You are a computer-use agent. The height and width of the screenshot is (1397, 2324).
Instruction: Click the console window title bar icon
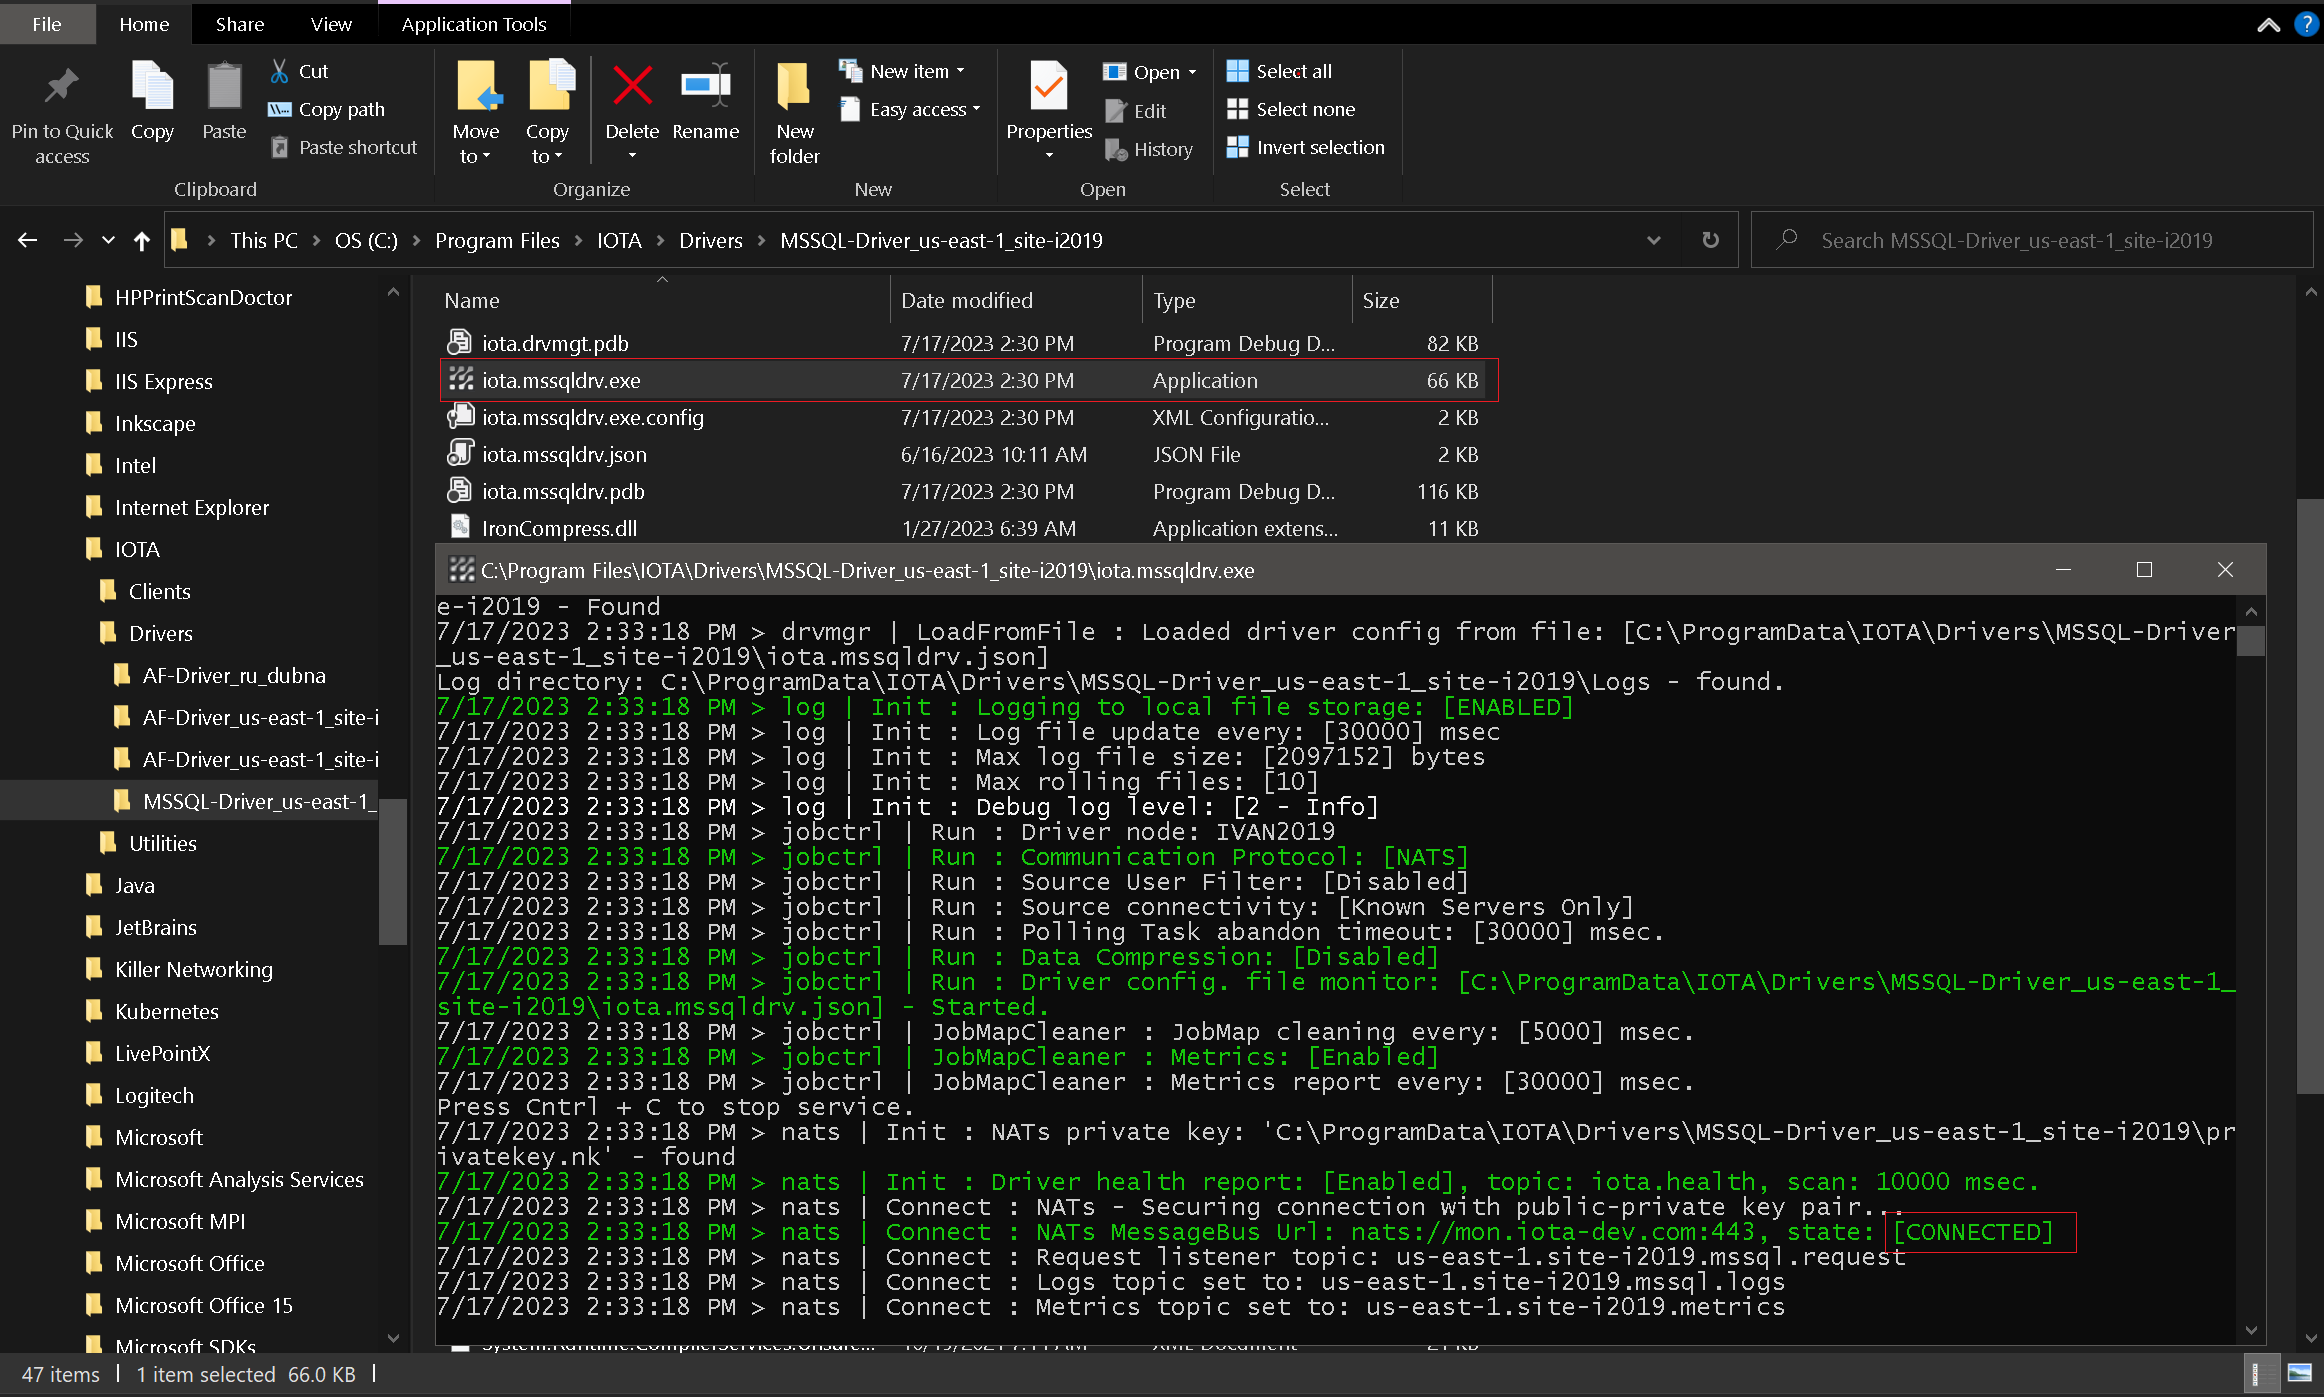click(461, 570)
